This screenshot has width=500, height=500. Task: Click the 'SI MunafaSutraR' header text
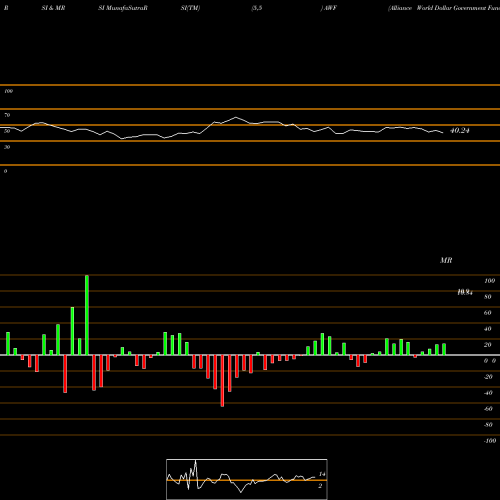[x=123, y=8]
